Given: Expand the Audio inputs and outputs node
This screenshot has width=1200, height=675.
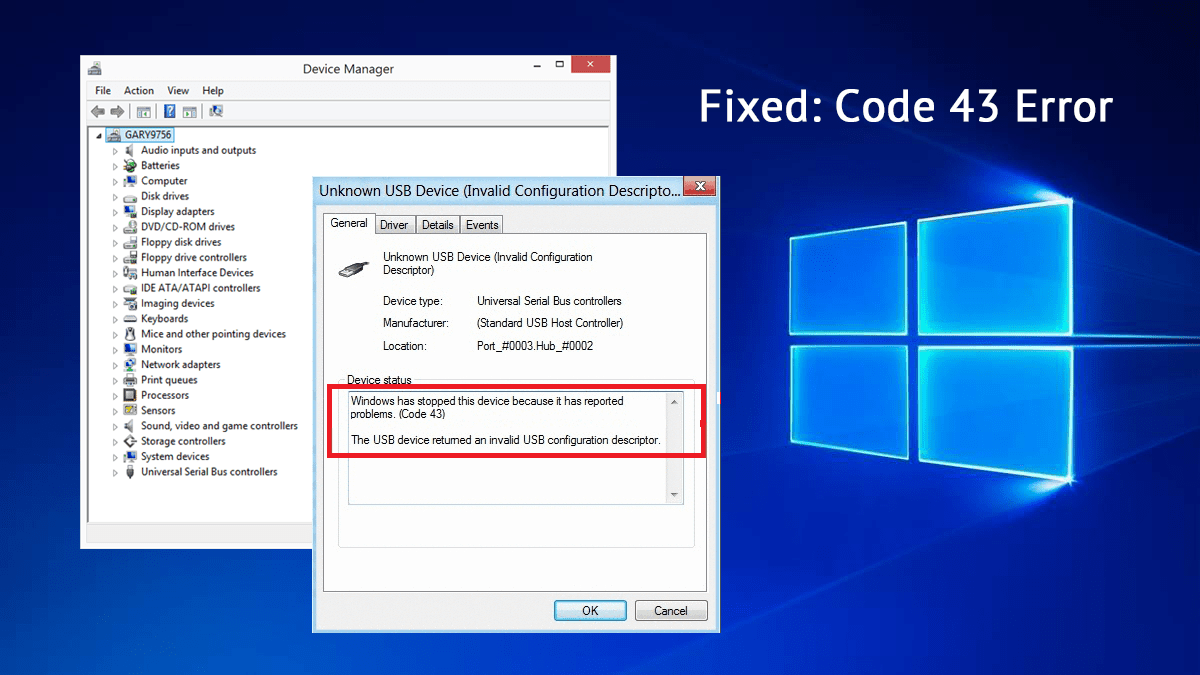Looking at the screenshot, I should (x=115, y=151).
